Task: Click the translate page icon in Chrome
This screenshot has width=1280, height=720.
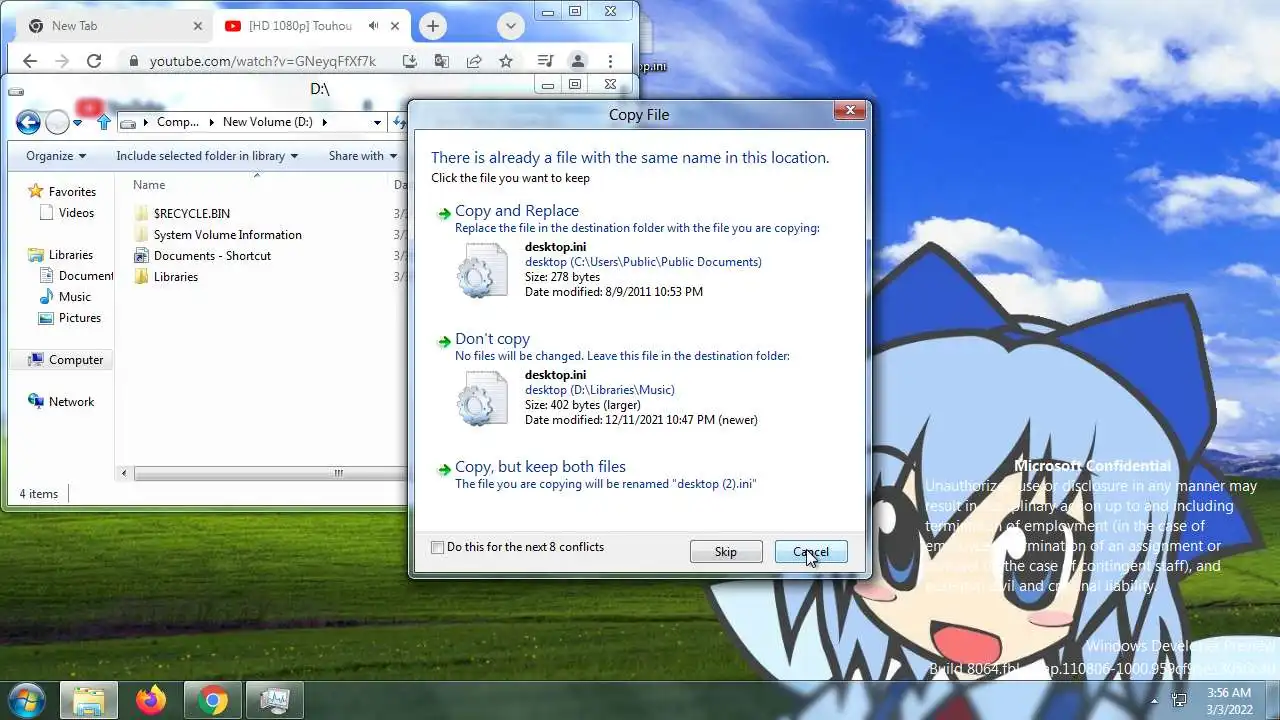Action: pos(442,61)
